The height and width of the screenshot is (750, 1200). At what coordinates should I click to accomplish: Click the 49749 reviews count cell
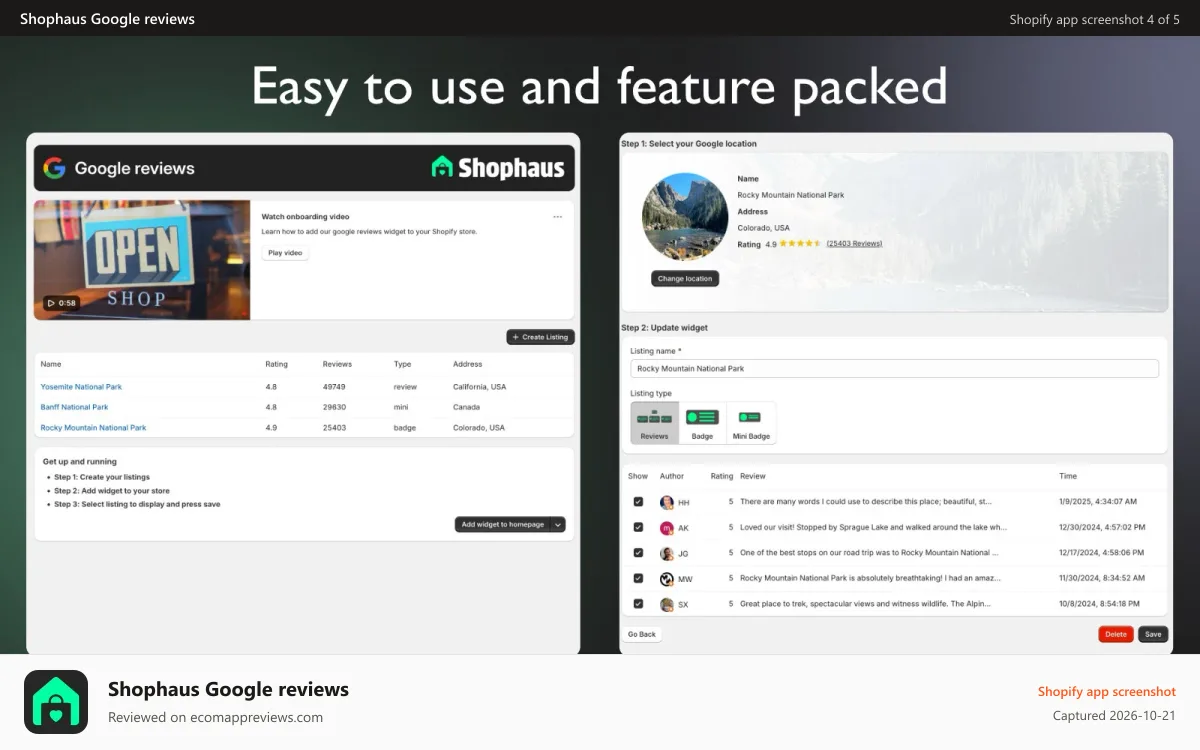coord(334,387)
